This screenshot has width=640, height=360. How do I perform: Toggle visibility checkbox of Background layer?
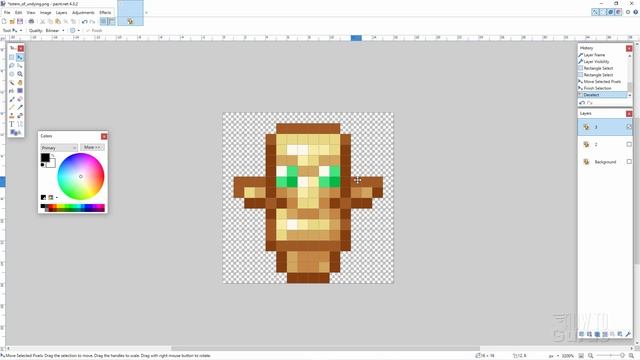(x=629, y=162)
